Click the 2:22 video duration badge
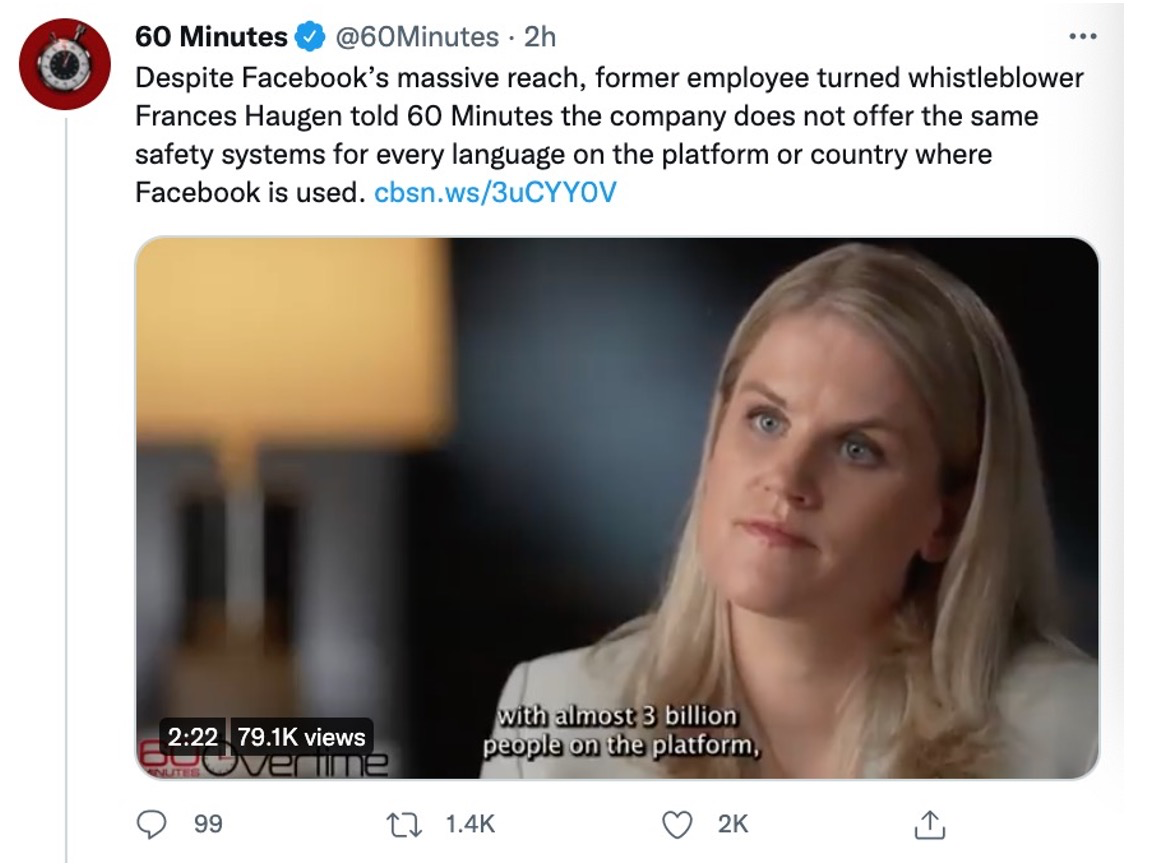Screen dimensions: 1154x868 [x=192, y=738]
